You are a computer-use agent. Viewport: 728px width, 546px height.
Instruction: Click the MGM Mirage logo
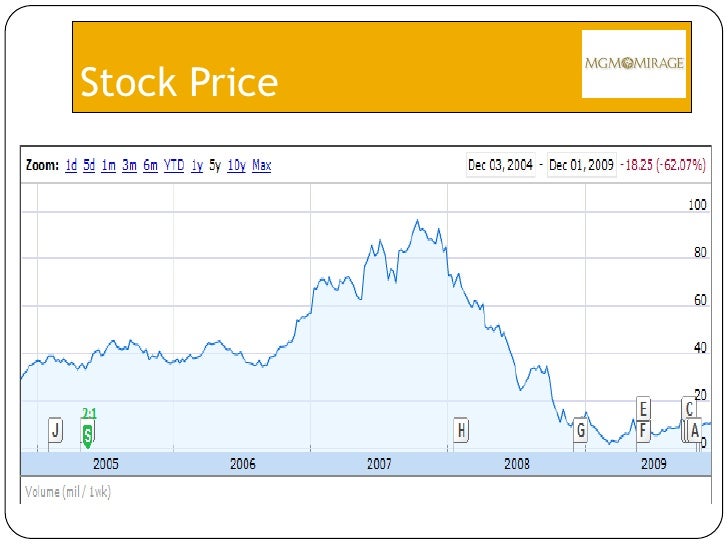point(634,65)
